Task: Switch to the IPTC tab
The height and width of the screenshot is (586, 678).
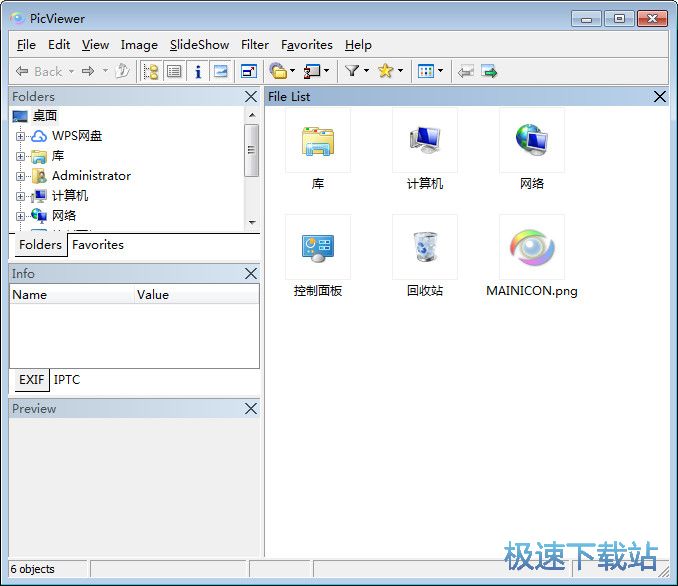Action: (x=67, y=380)
